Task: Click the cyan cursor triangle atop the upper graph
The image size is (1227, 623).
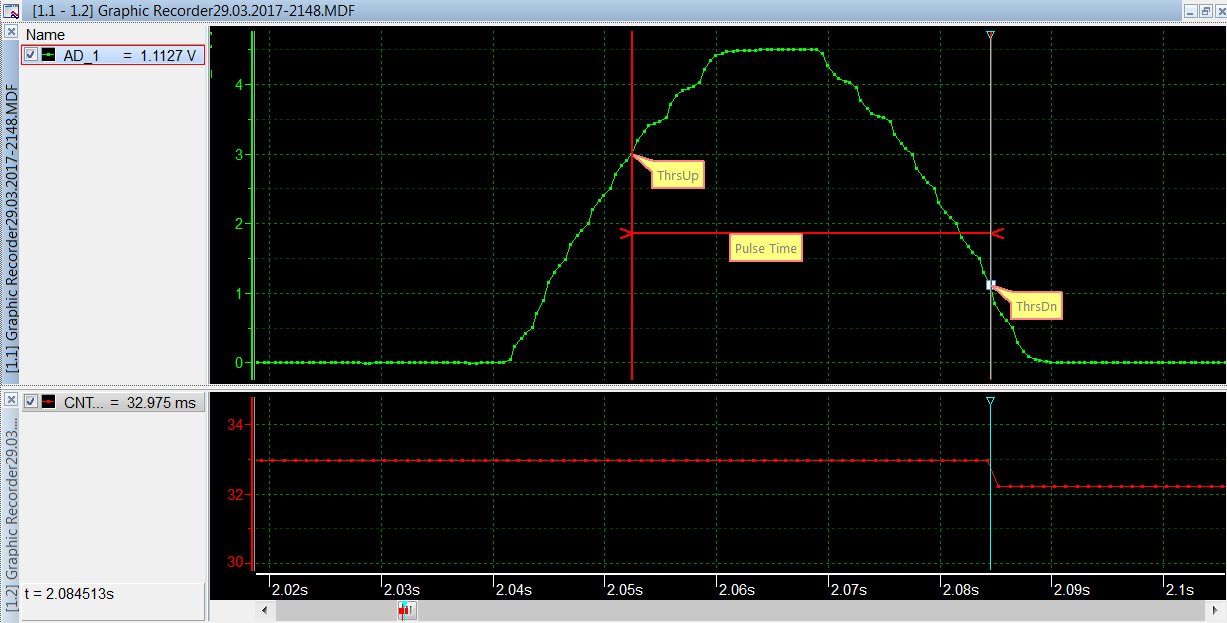Action: (990, 35)
